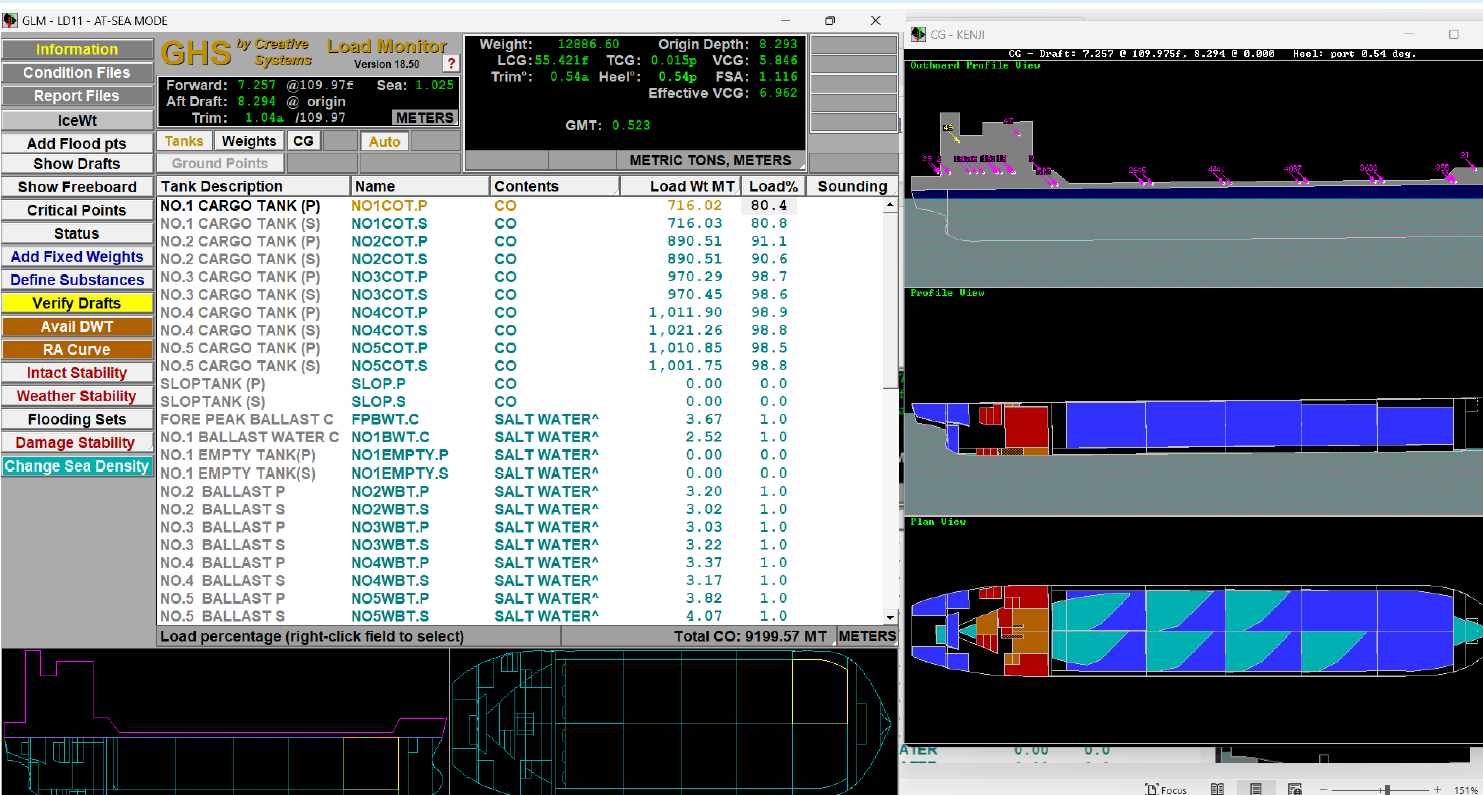
Task: Select Show Drafts
Action: [77, 163]
